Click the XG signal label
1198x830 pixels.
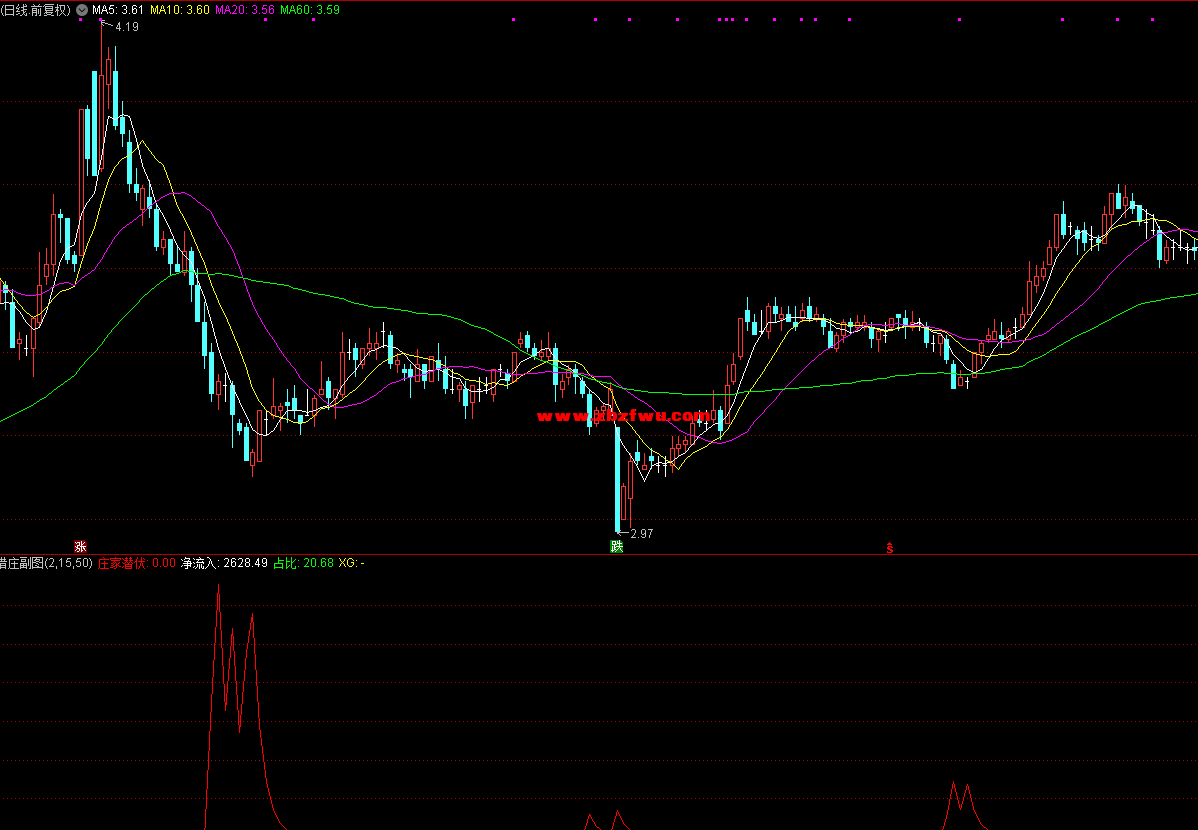(x=351, y=564)
